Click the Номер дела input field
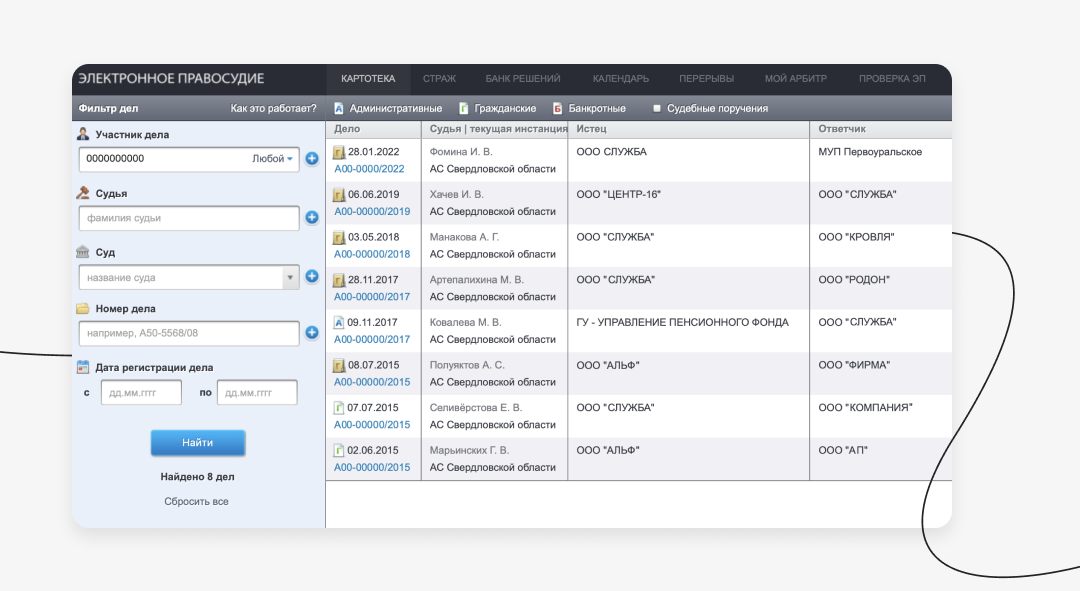 (x=188, y=333)
